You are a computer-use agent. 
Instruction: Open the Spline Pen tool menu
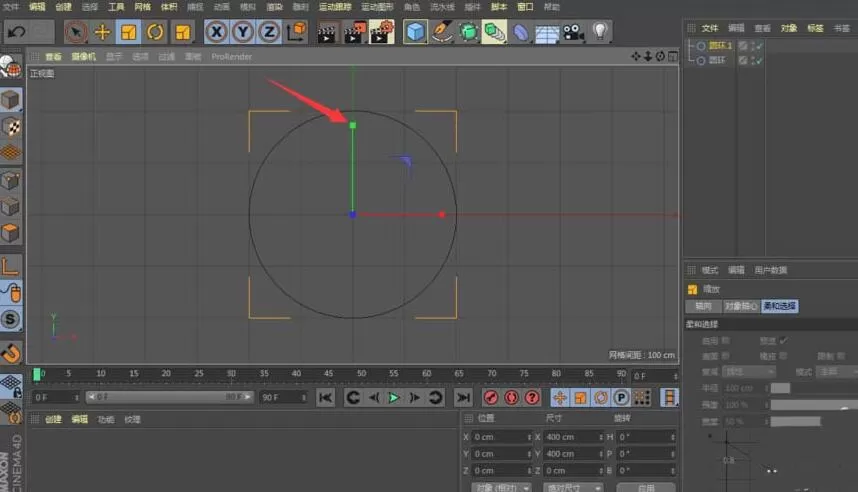[442, 32]
